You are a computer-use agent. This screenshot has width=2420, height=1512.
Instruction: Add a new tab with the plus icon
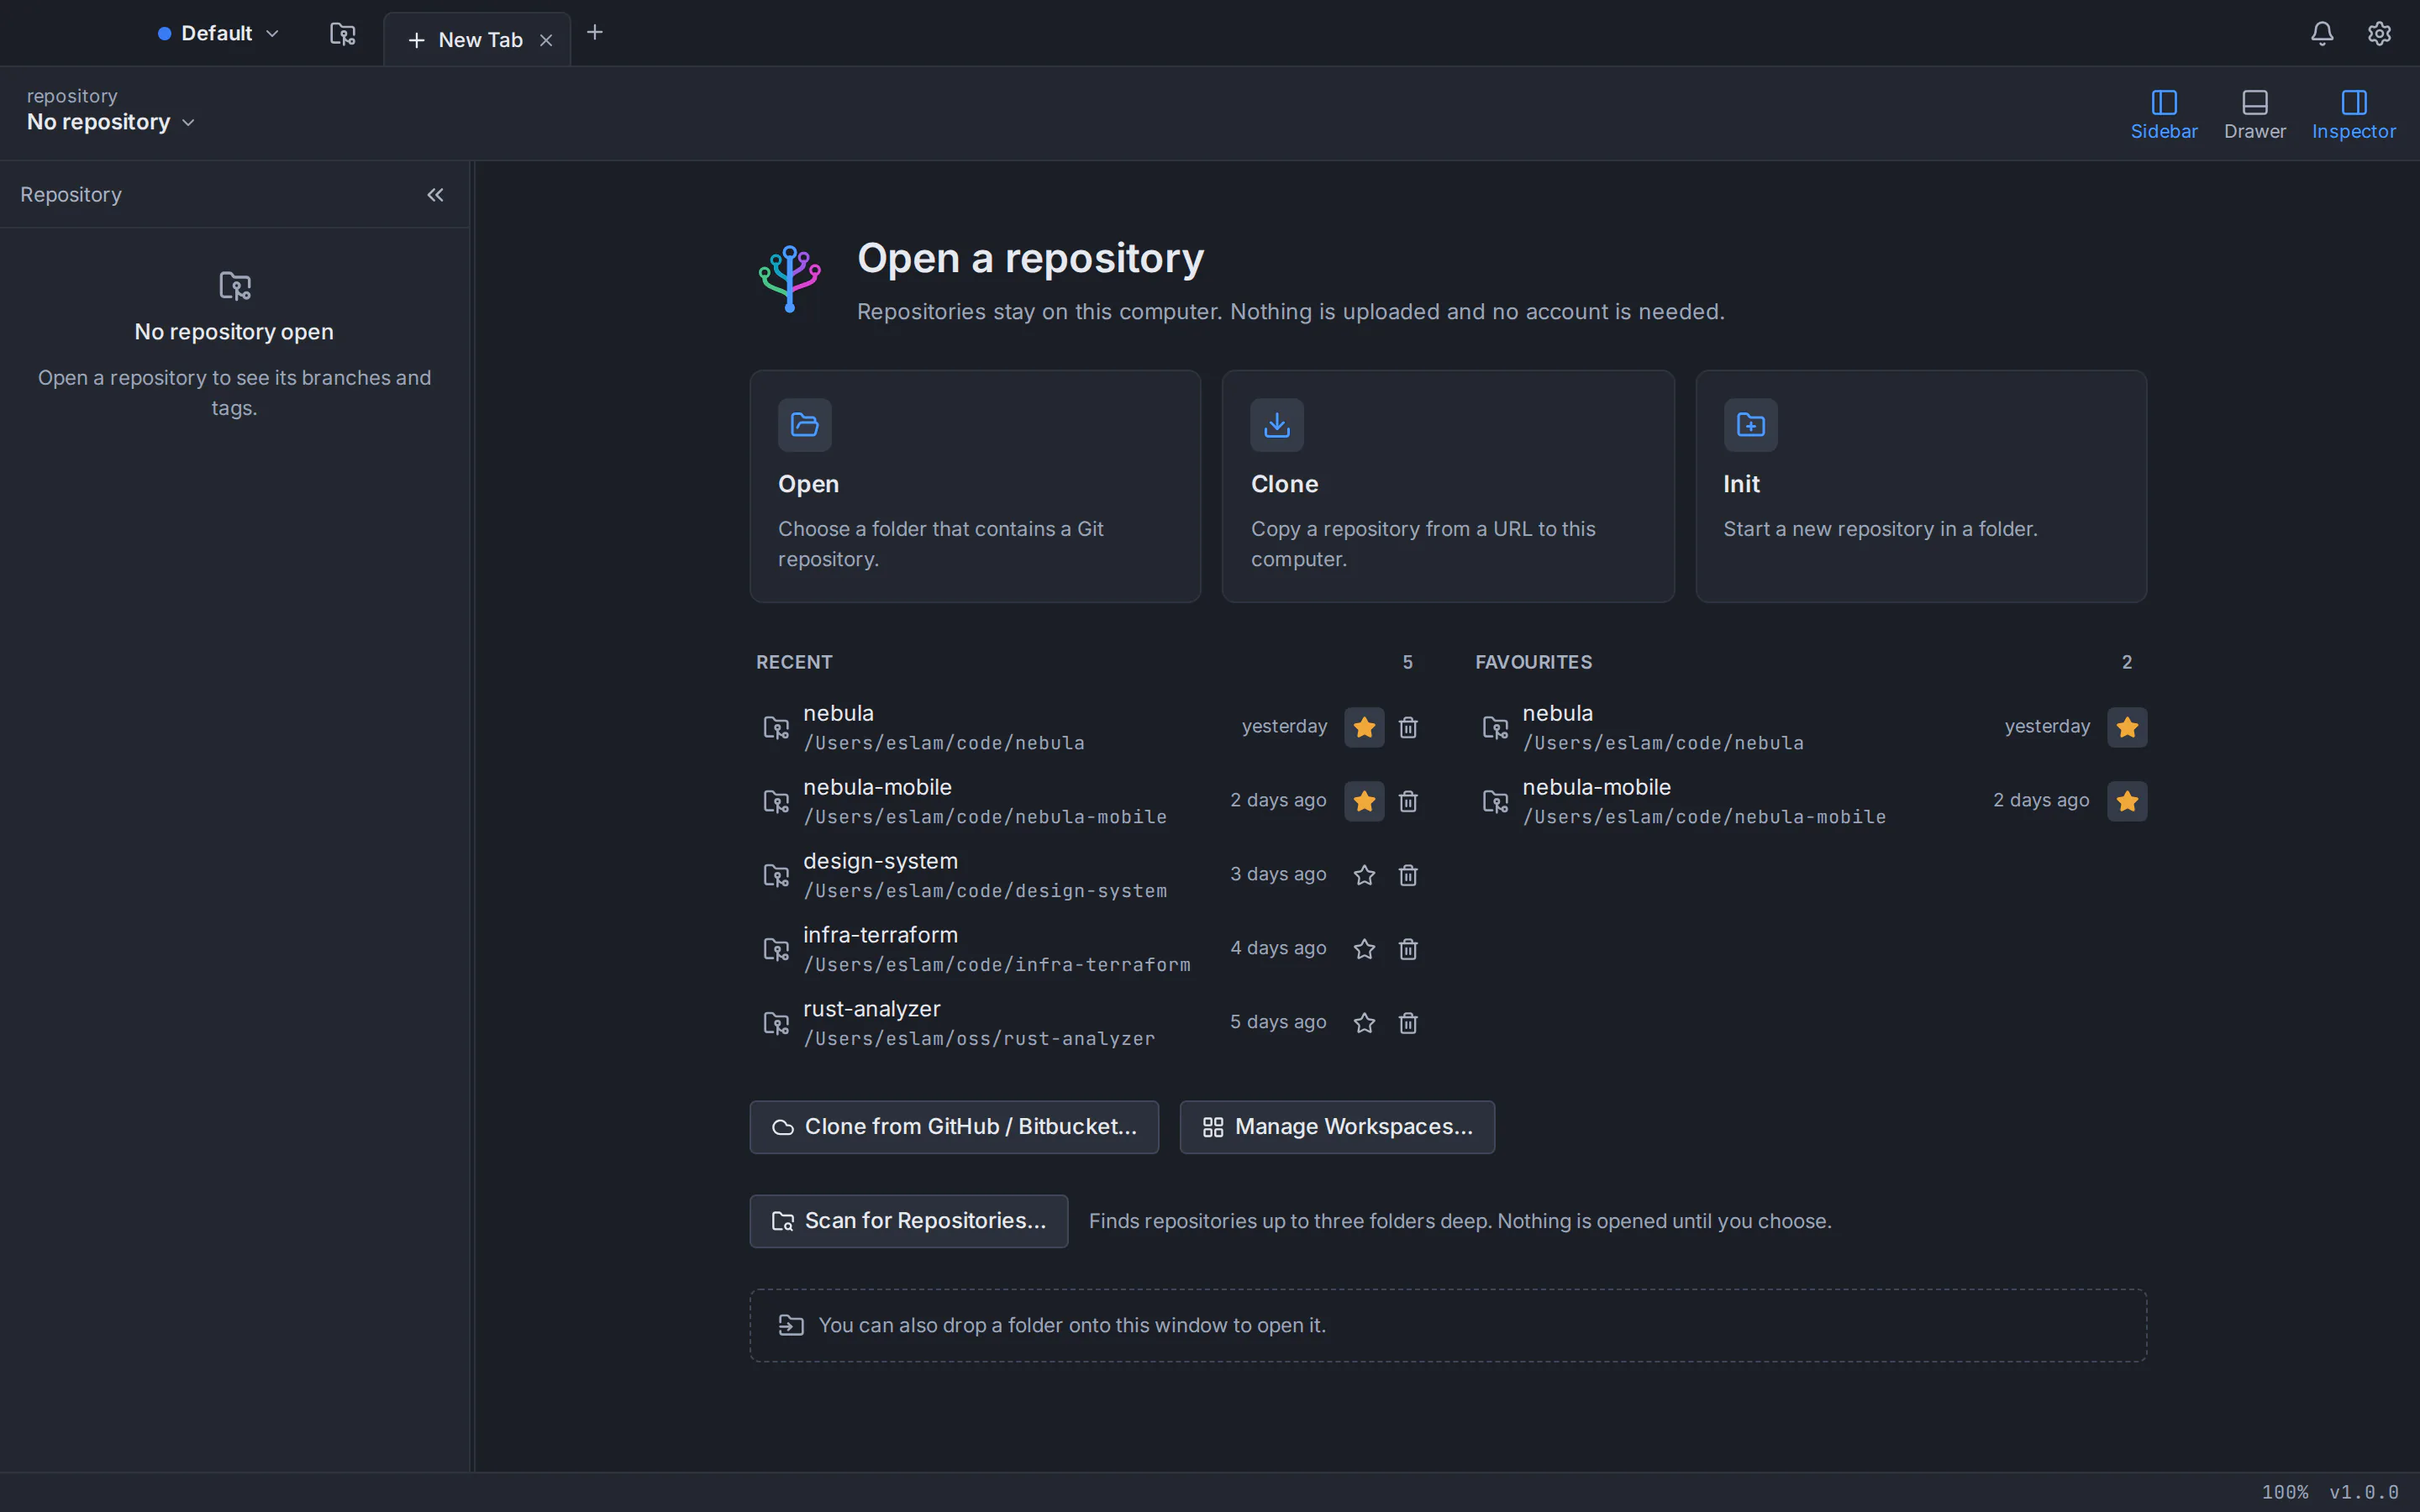pyautogui.click(x=595, y=33)
